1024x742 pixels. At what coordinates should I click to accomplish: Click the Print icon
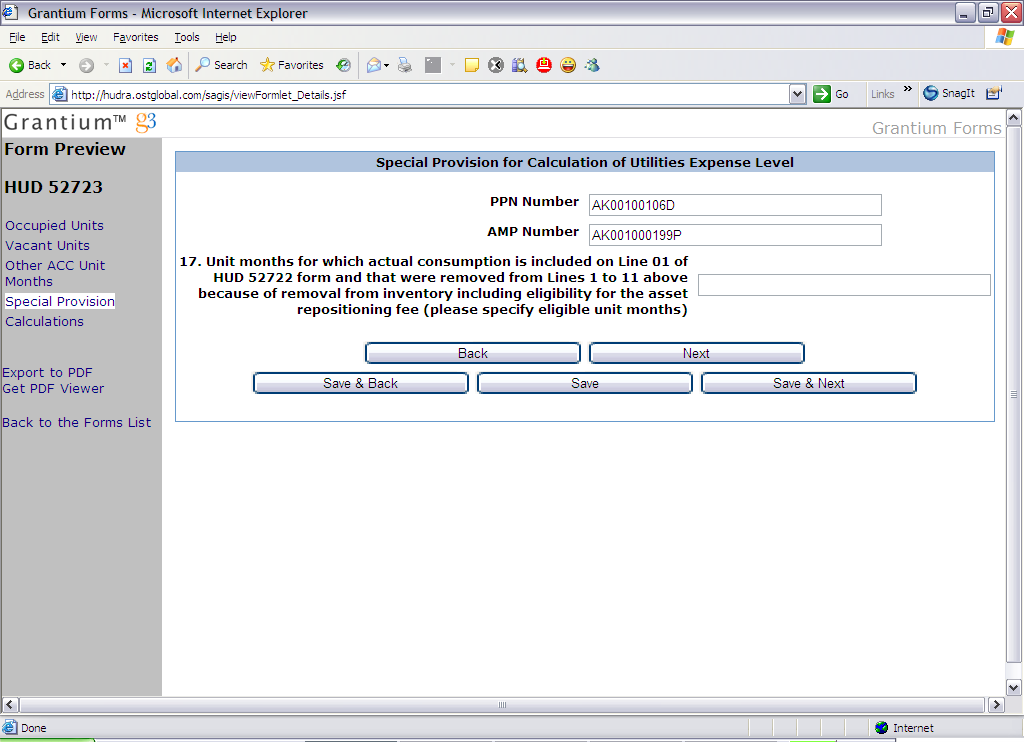click(x=405, y=65)
